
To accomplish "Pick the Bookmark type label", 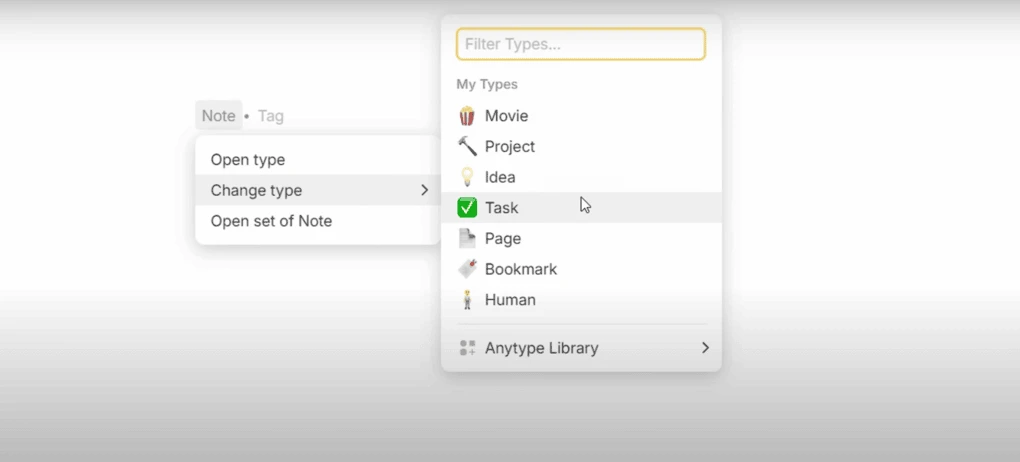I will pyautogui.click(x=521, y=269).
